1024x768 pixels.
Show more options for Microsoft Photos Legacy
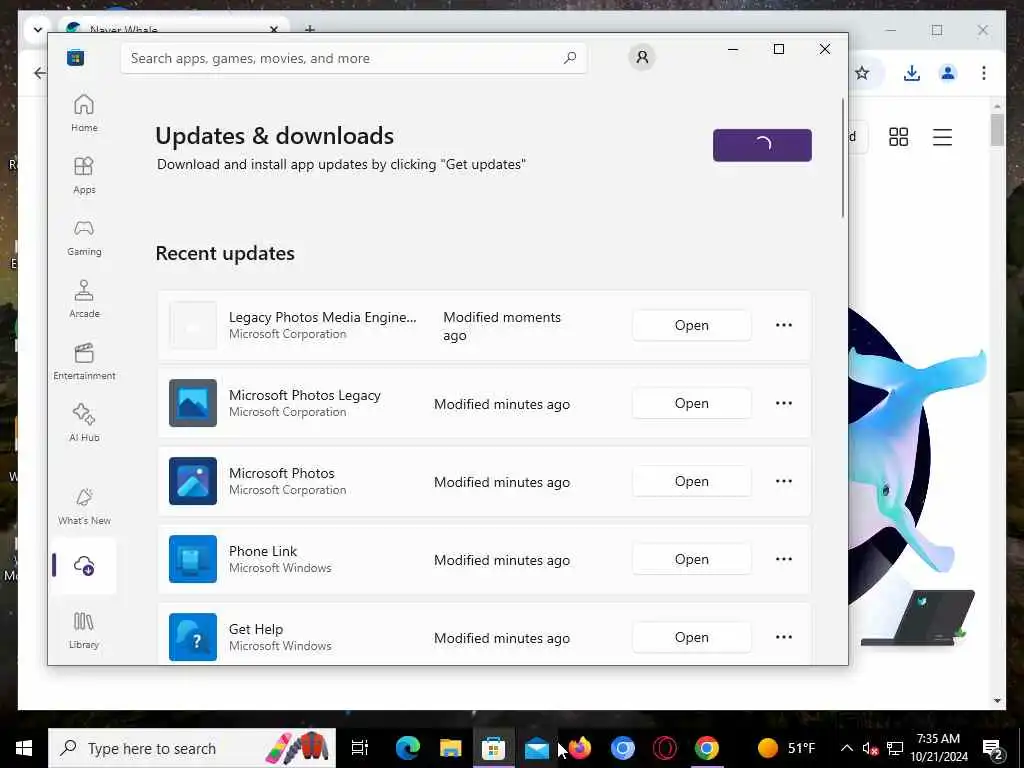(784, 404)
